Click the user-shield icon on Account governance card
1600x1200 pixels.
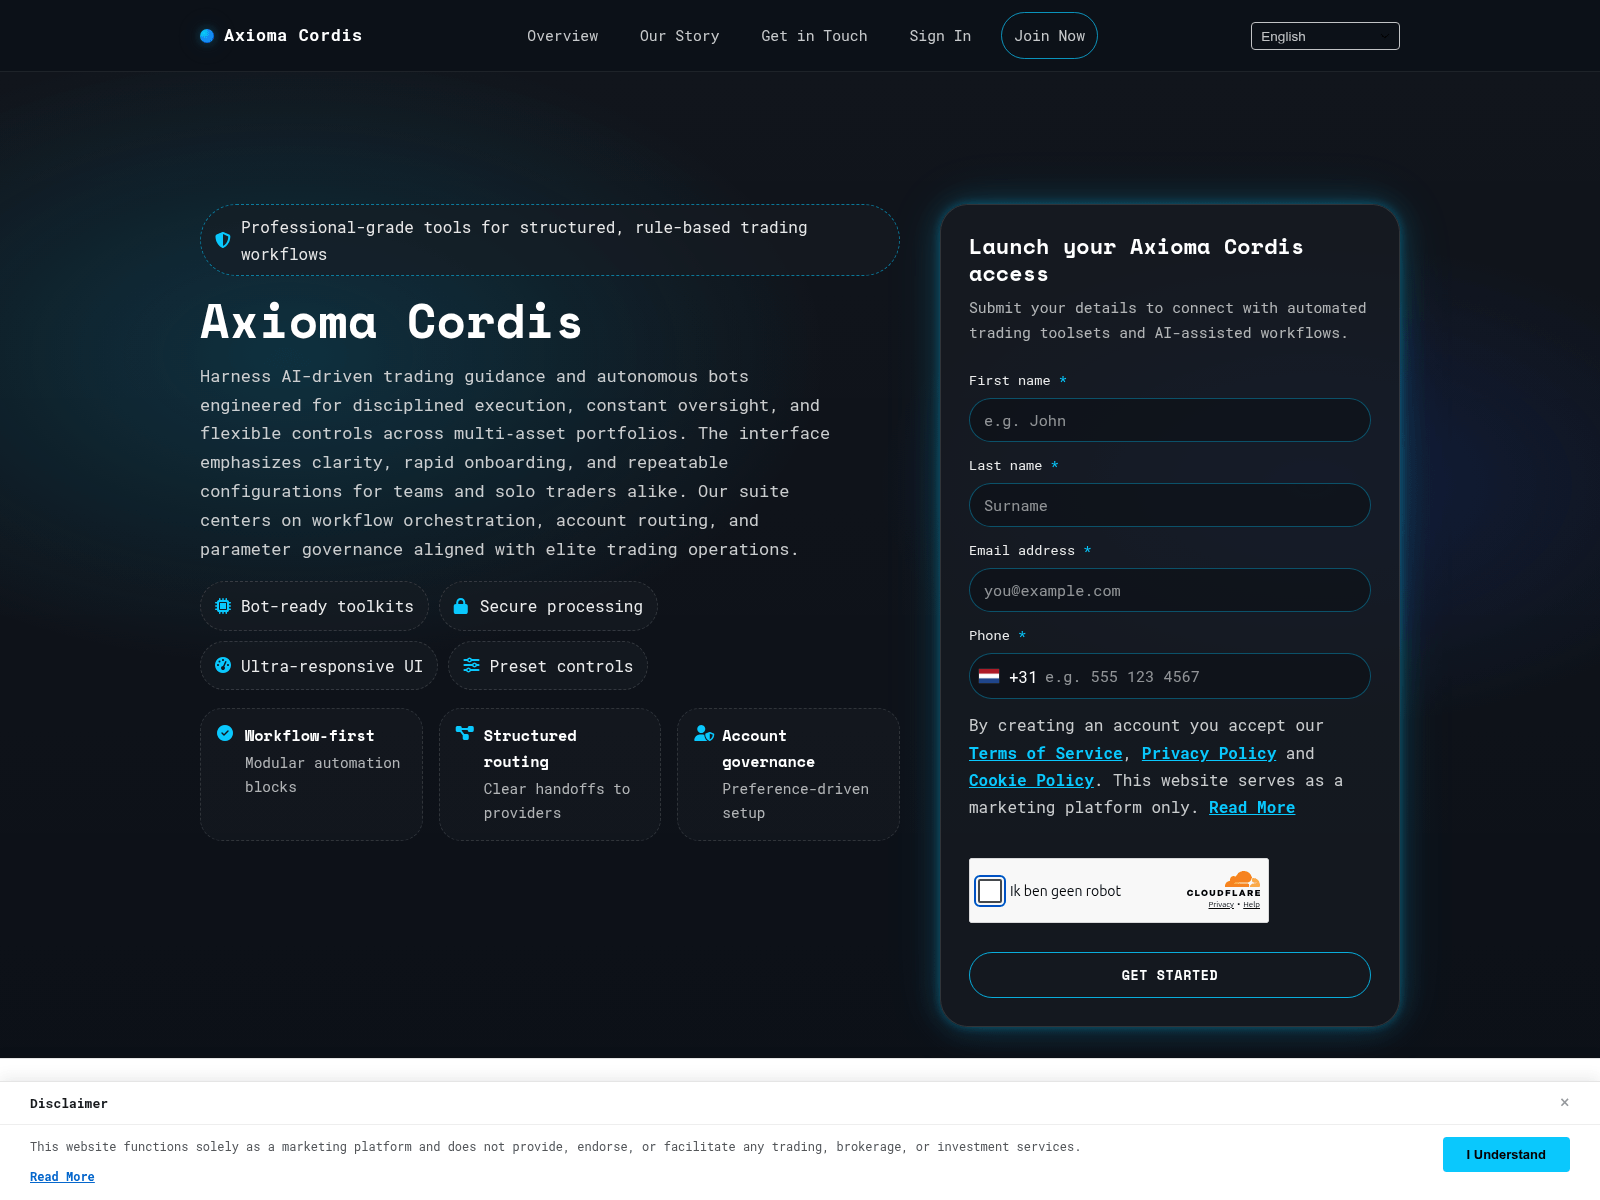[704, 733]
